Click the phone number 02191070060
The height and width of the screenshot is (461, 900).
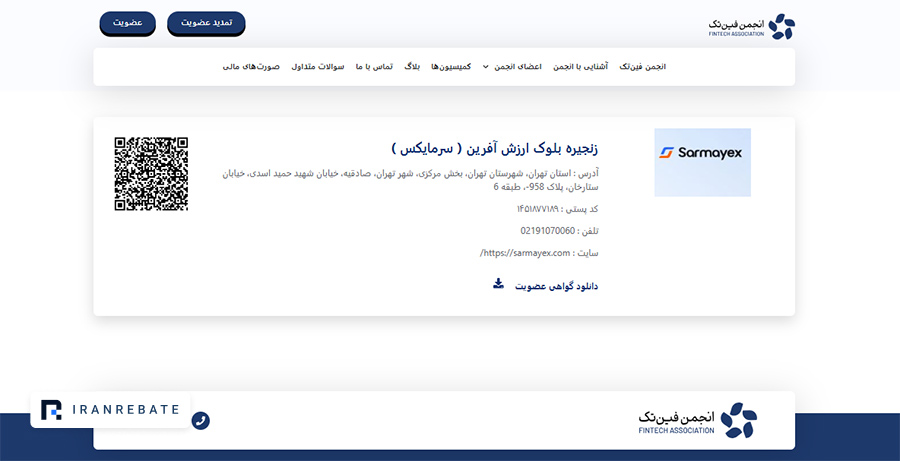click(548, 231)
